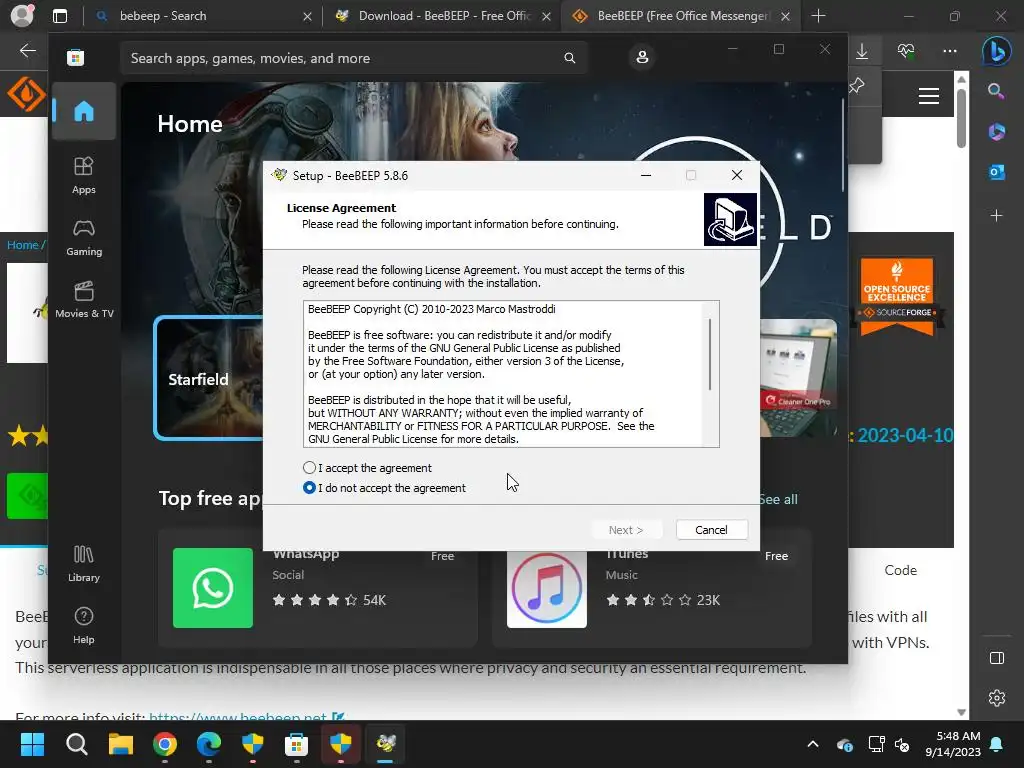Expand hidden system tray icons chevron
Viewport: 1024px width, 768px height.
[x=812, y=744]
